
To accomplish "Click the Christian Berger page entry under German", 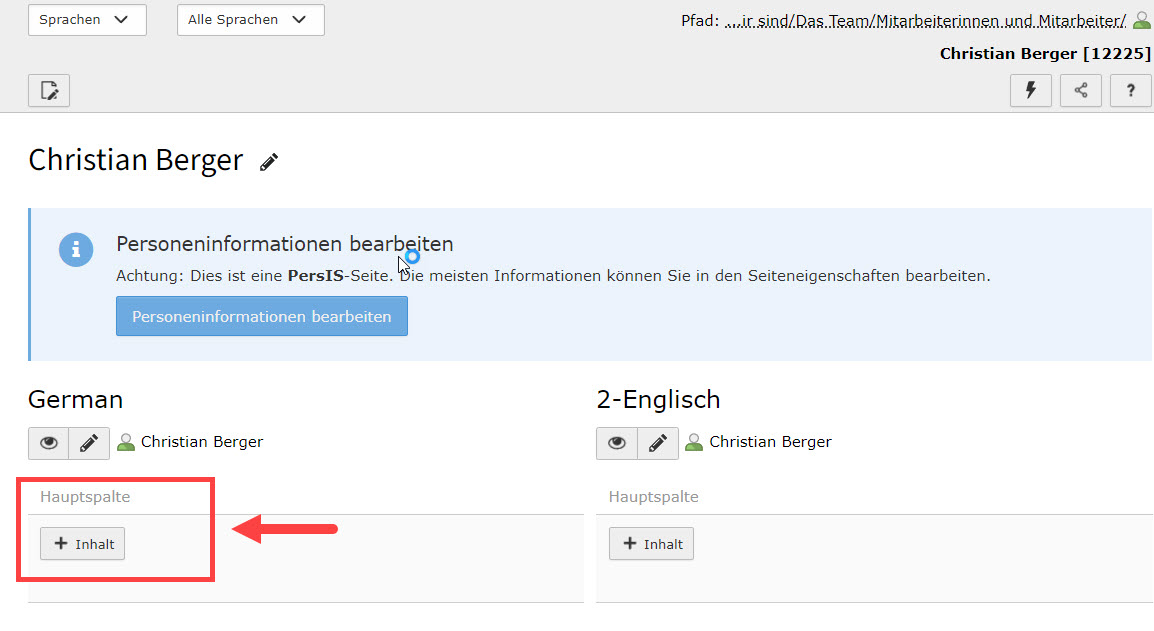I will 201,442.
